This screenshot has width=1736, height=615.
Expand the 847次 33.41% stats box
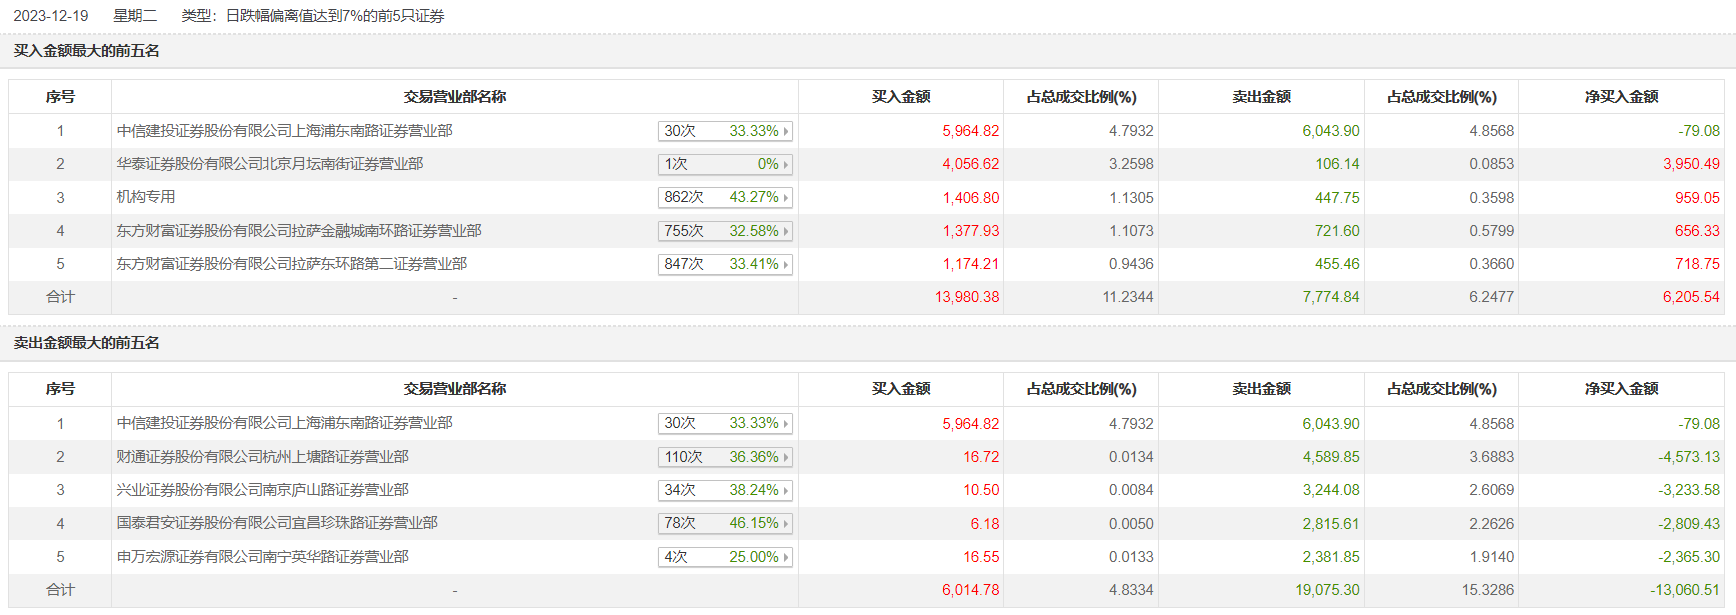(725, 265)
